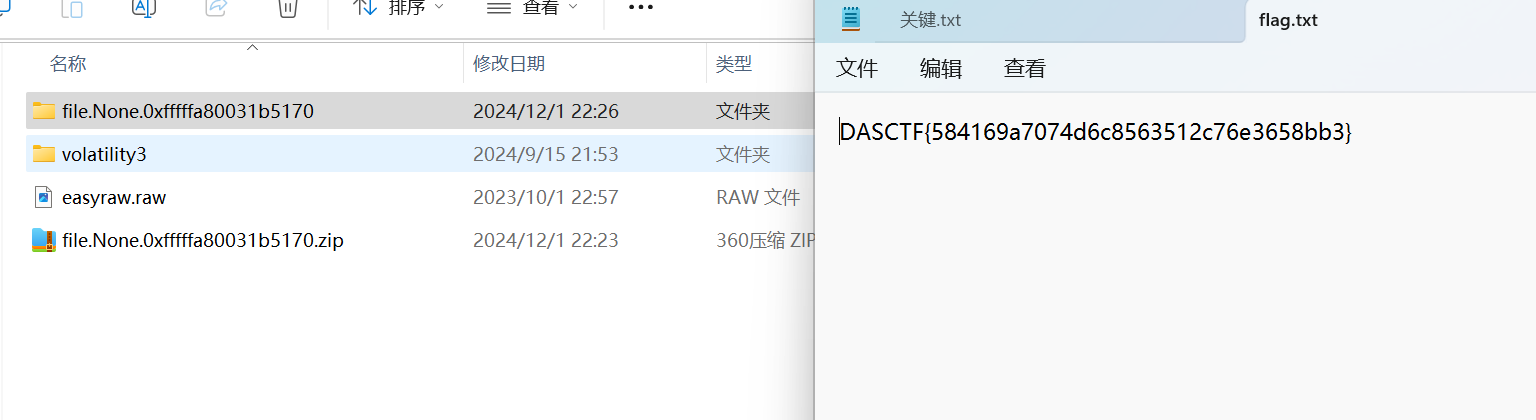This screenshot has height=420, width=1536.
Task: Open the 查看 menu in Notepad
Action: tap(1024, 68)
